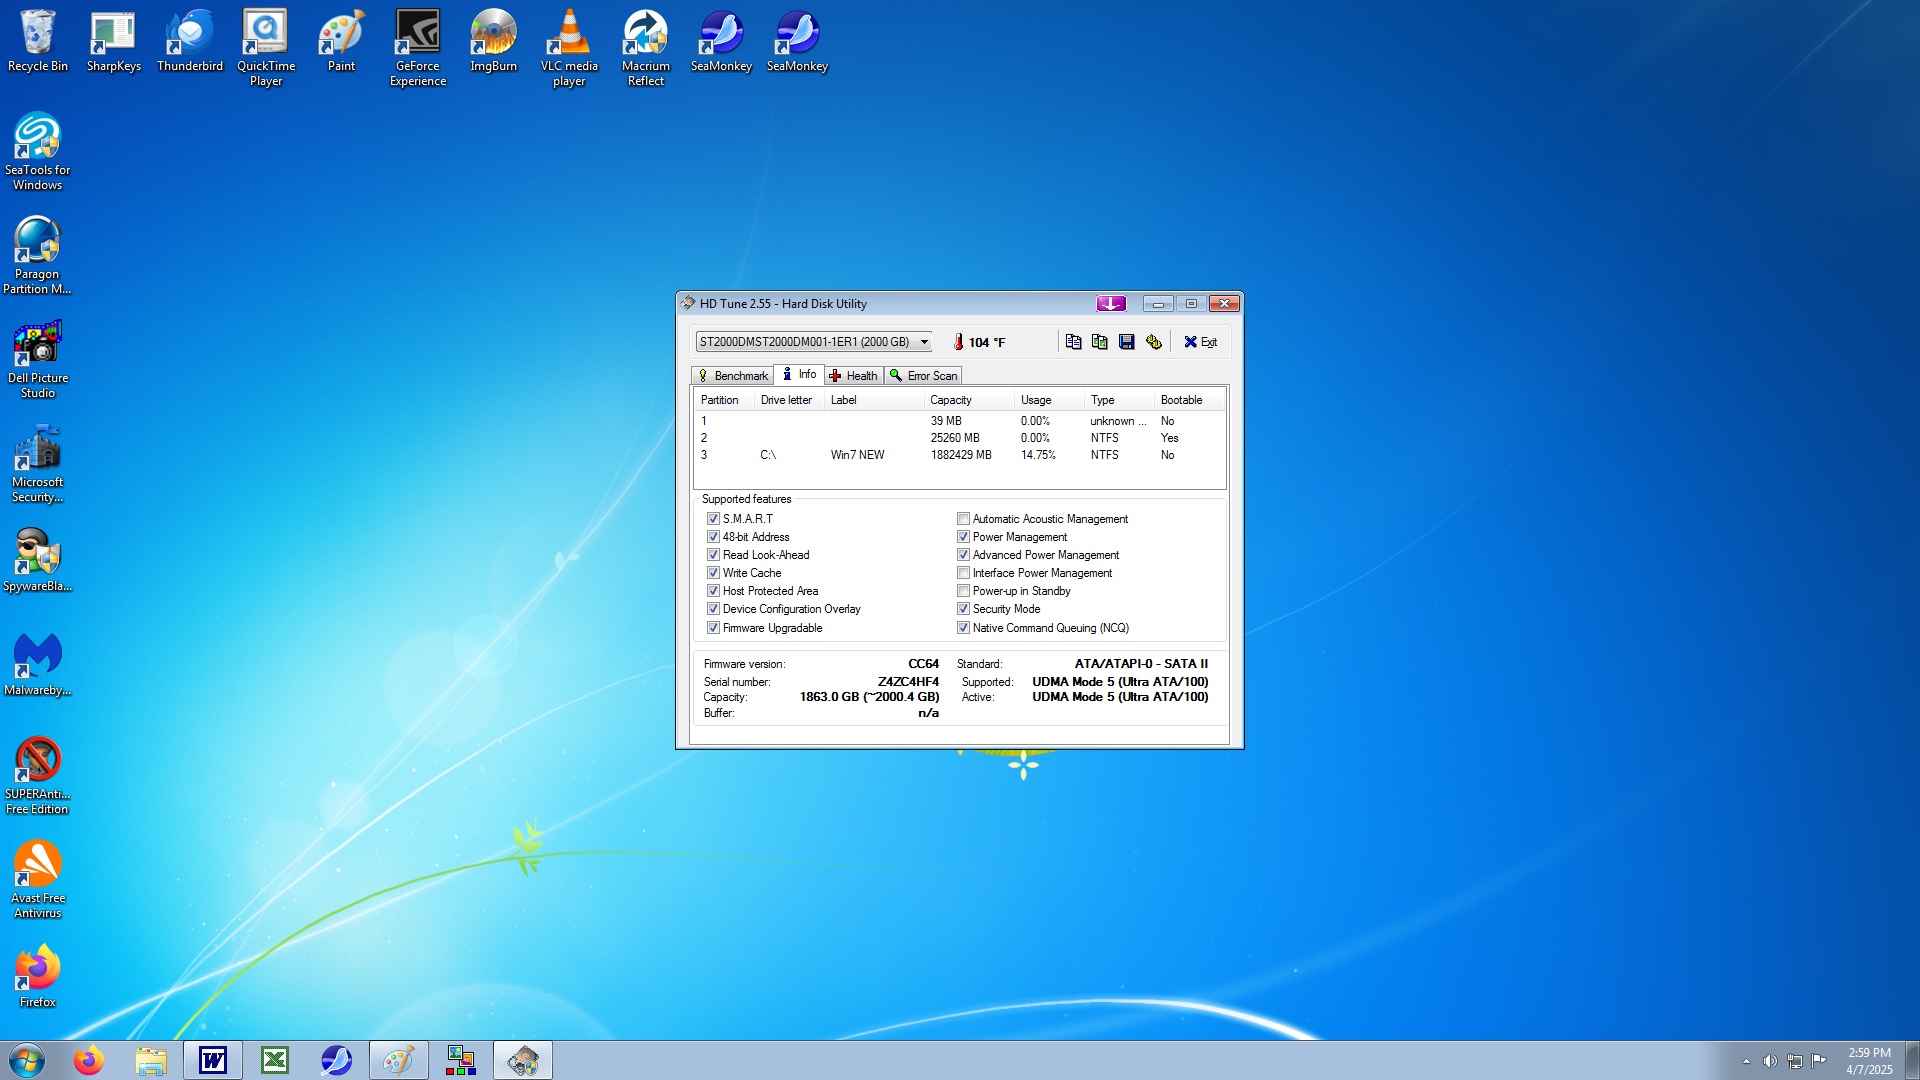Open Excel from the taskbar

click(x=275, y=1060)
